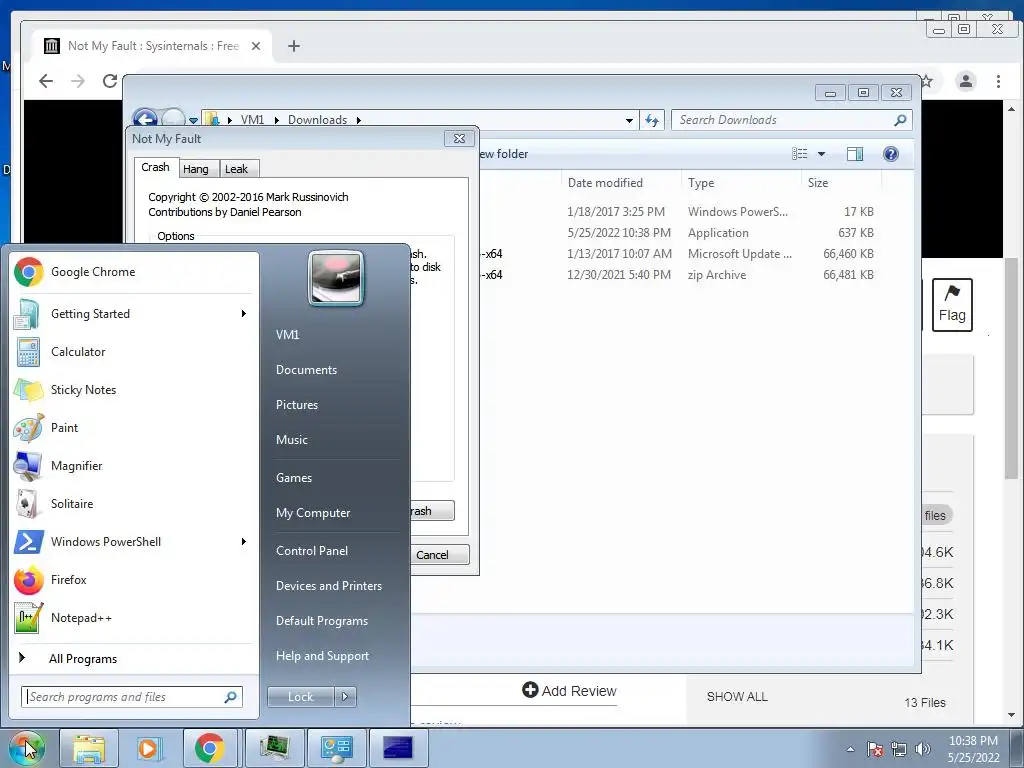The height and width of the screenshot is (768, 1024).
Task: Toggle the Explorer preview pane icon
Action: 855,154
